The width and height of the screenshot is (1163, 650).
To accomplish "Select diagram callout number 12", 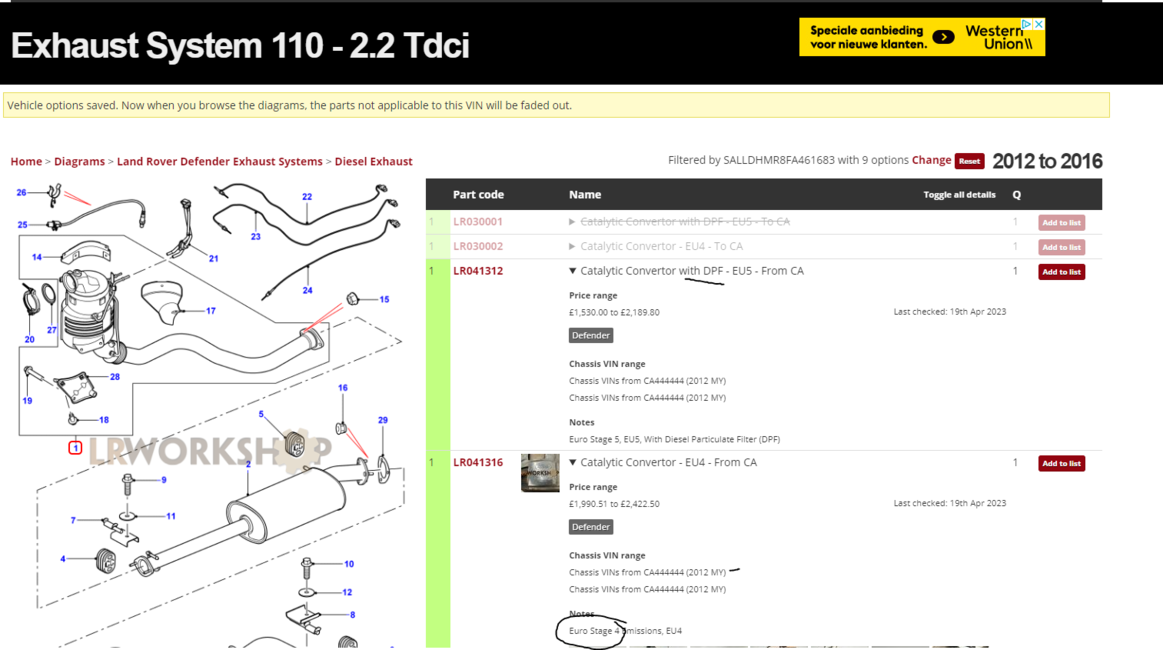I will pos(347,592).
